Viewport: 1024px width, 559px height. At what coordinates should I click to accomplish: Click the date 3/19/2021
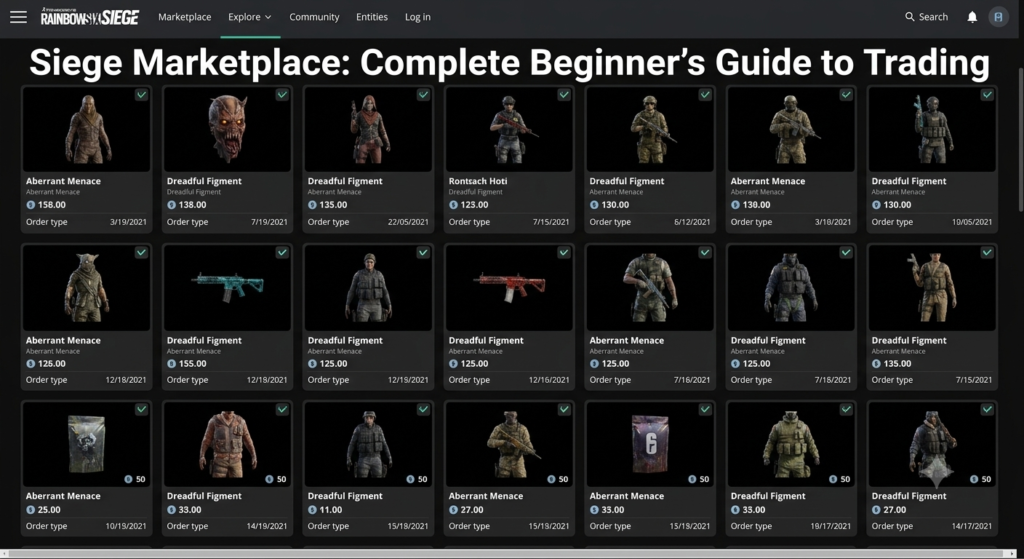(128, 222)
